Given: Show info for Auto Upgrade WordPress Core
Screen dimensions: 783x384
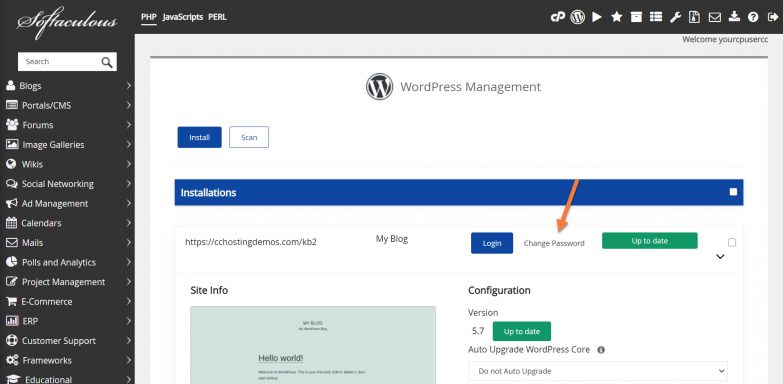Looking at the screenshot, I should [601, 350].
